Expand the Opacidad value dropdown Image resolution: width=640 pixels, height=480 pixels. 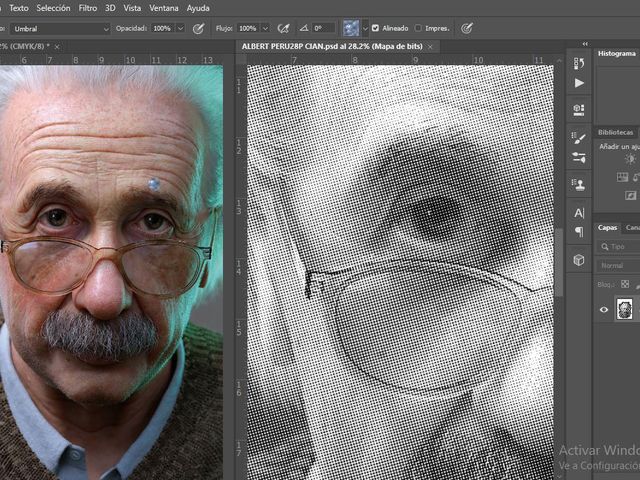click(181, 28)
